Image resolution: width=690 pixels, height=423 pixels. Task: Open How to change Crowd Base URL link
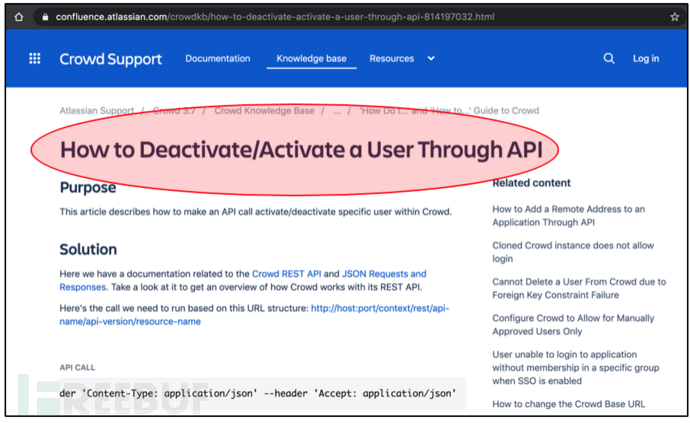569,404
